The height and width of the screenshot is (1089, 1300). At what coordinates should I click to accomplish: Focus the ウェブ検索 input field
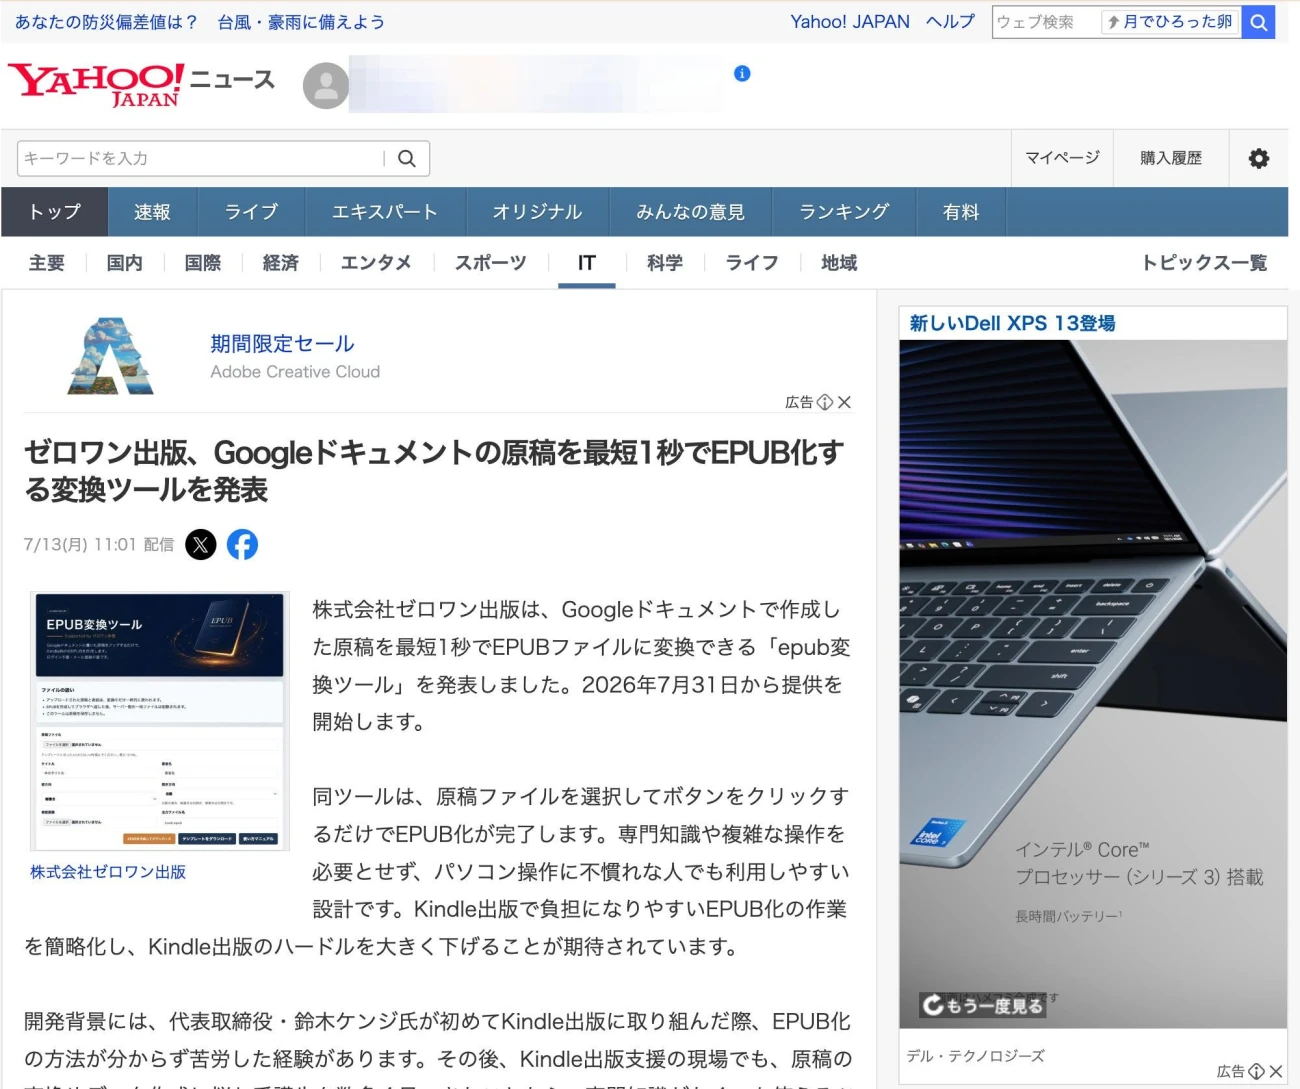click(1047, 22)
